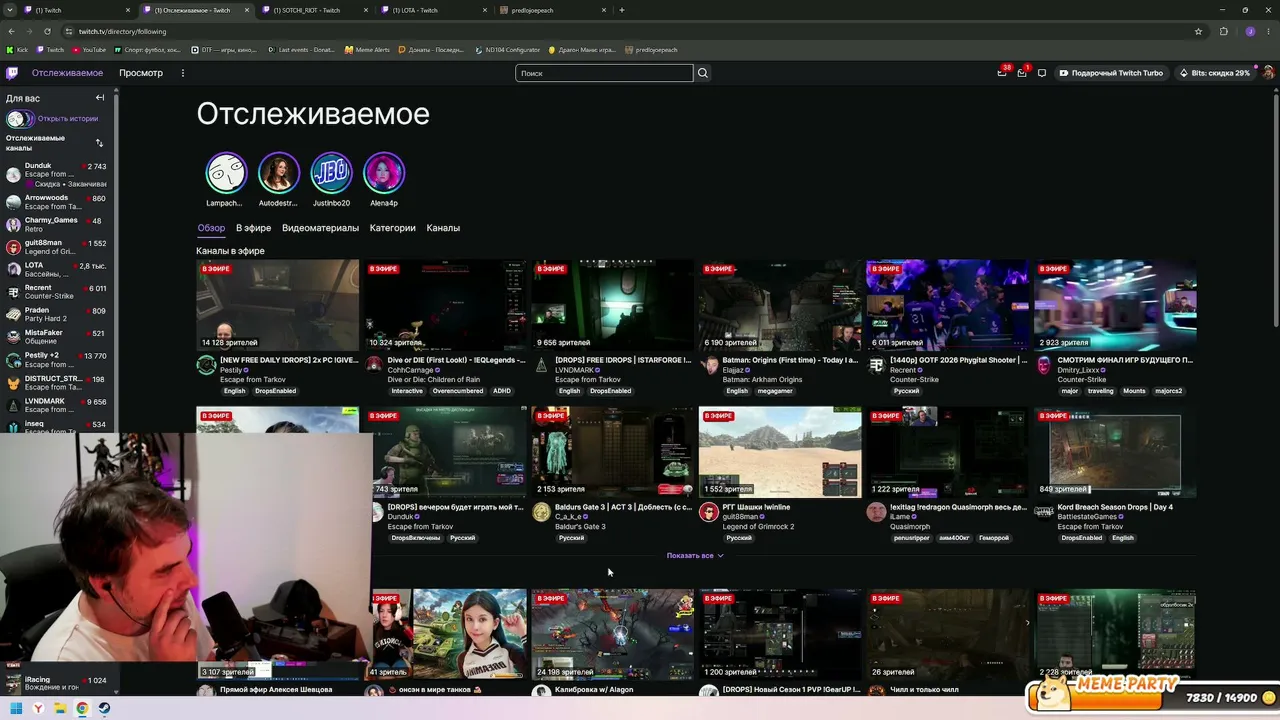The image size is (1280, 720).
Task: Open Autodestr story avatar
Action: click(x=279, y=173)
